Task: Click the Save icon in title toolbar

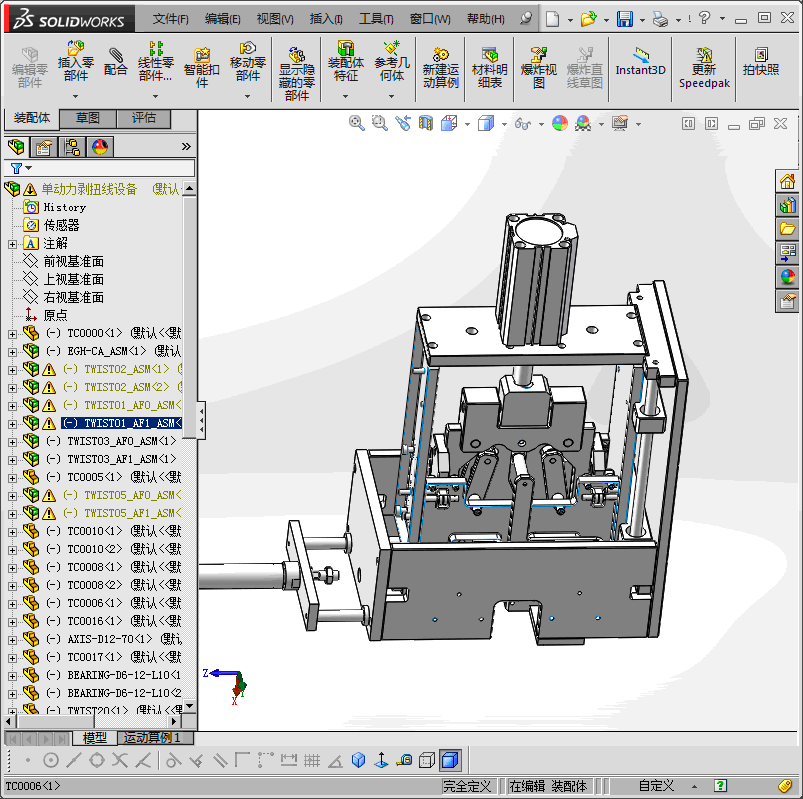Action: point(625,19)
